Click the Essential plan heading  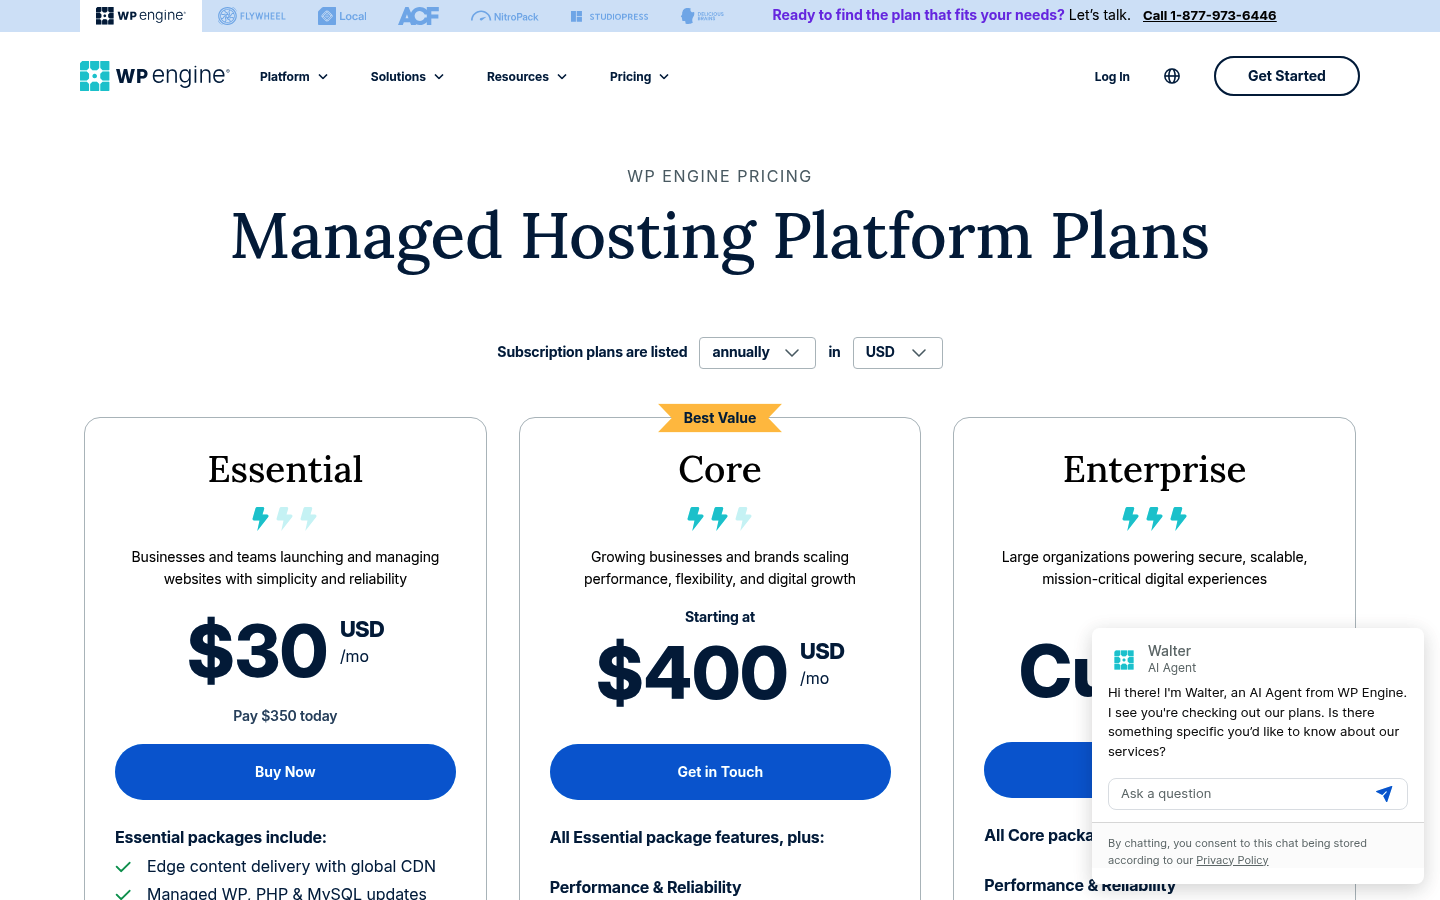point(285,469)
